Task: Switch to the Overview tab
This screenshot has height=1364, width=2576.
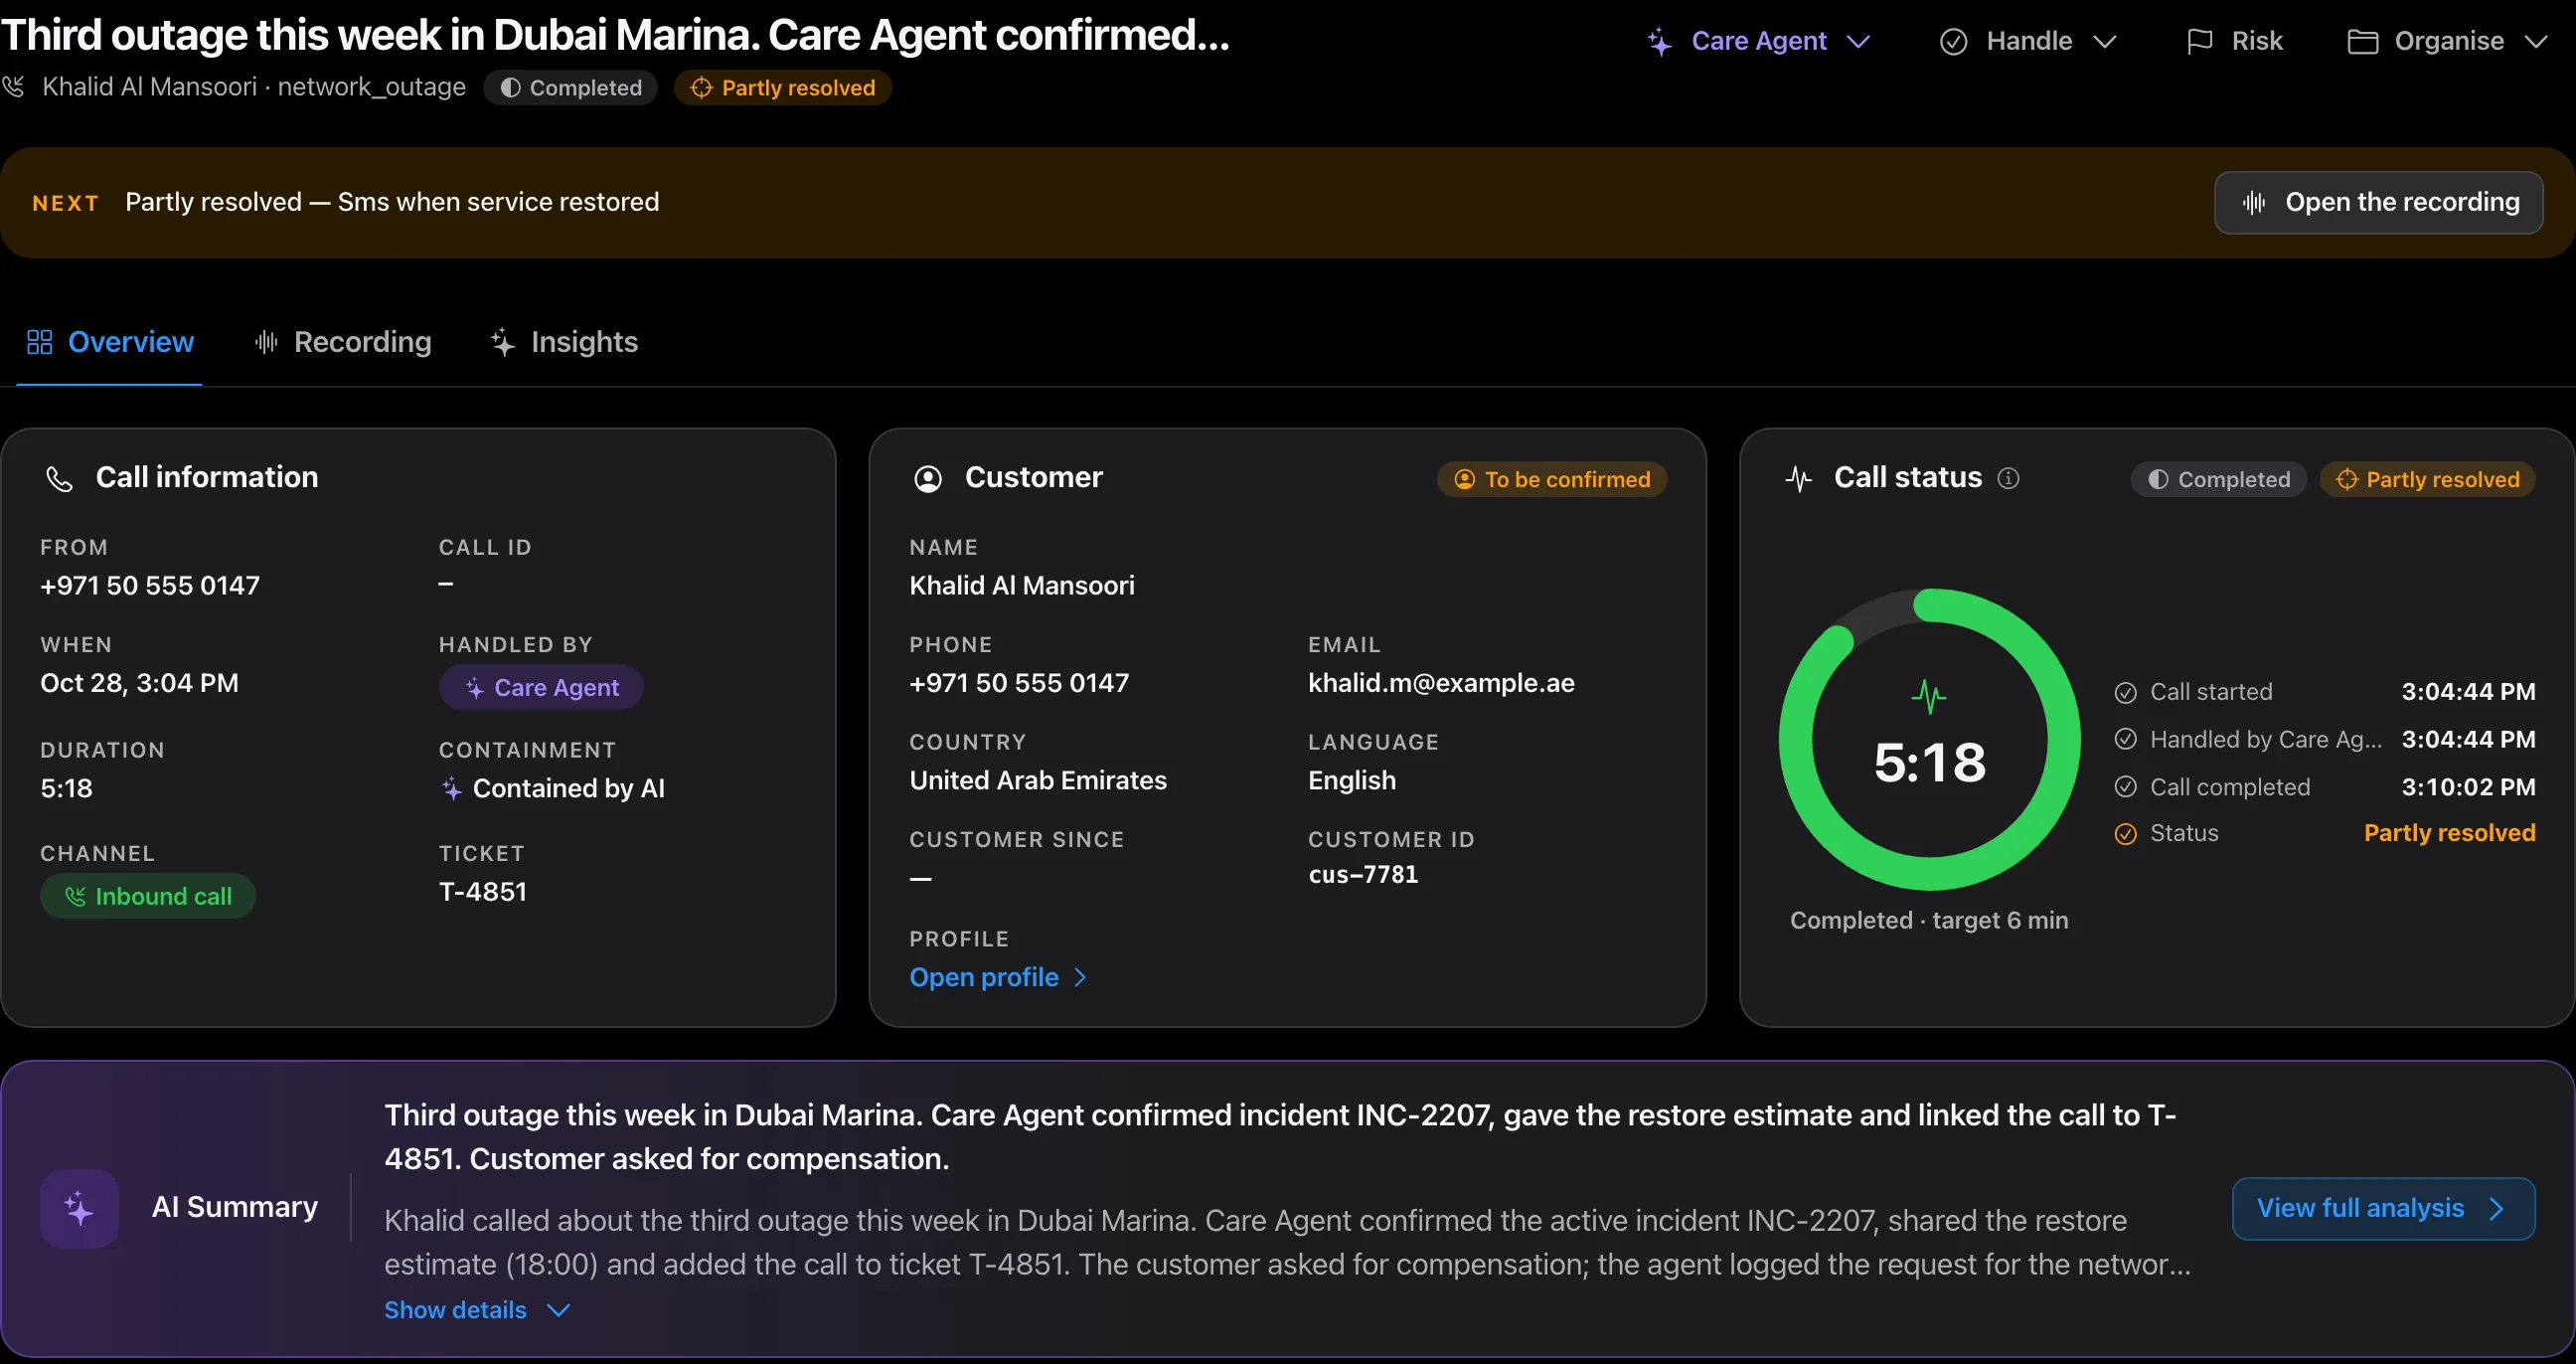Action: 110,342
